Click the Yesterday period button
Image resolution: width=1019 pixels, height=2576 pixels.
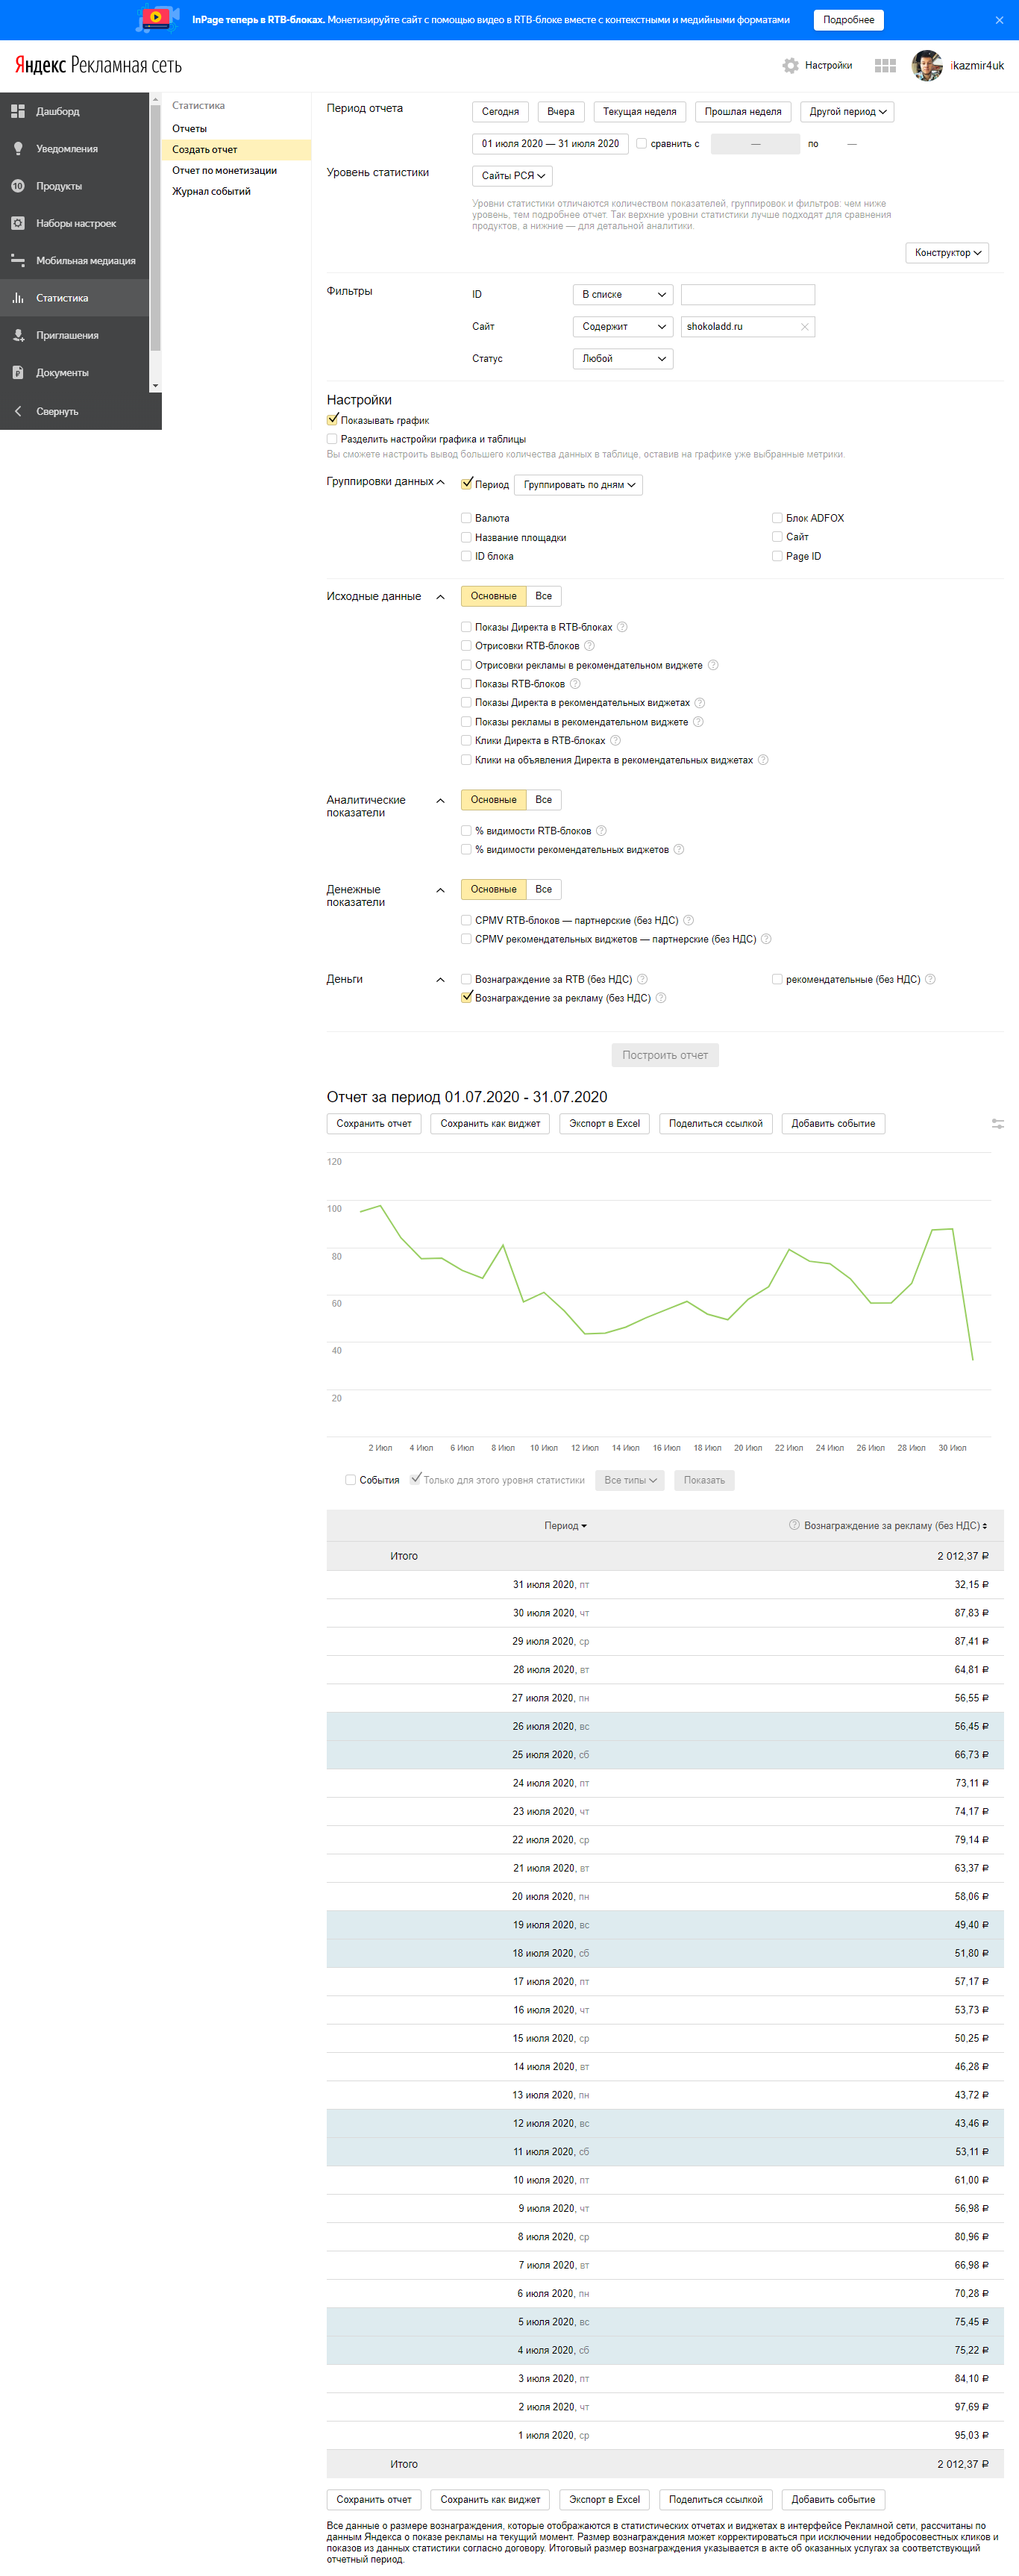point(560,112)
